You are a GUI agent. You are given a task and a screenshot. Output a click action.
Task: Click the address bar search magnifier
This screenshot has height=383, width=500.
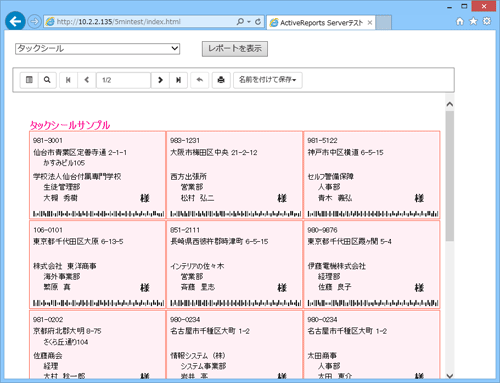pos(240,22)
